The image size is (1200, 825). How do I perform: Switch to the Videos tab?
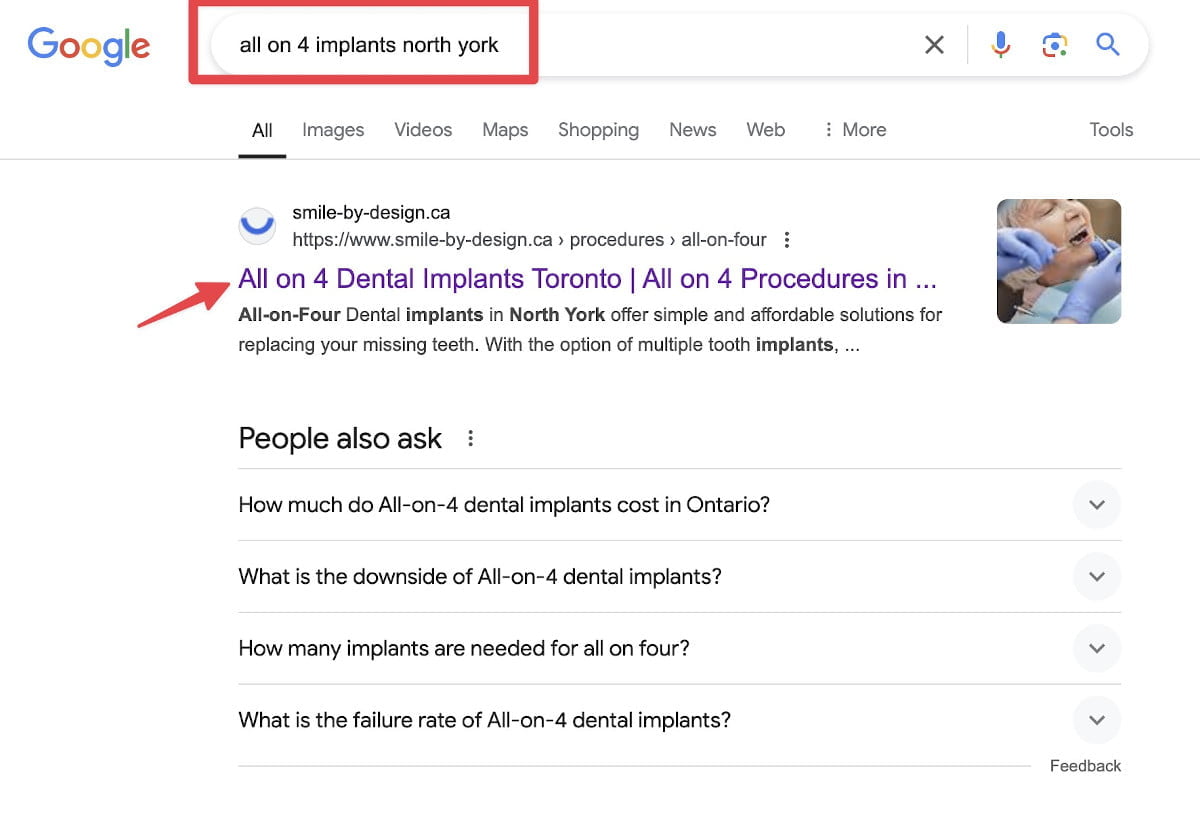click(x=423, y=130)
